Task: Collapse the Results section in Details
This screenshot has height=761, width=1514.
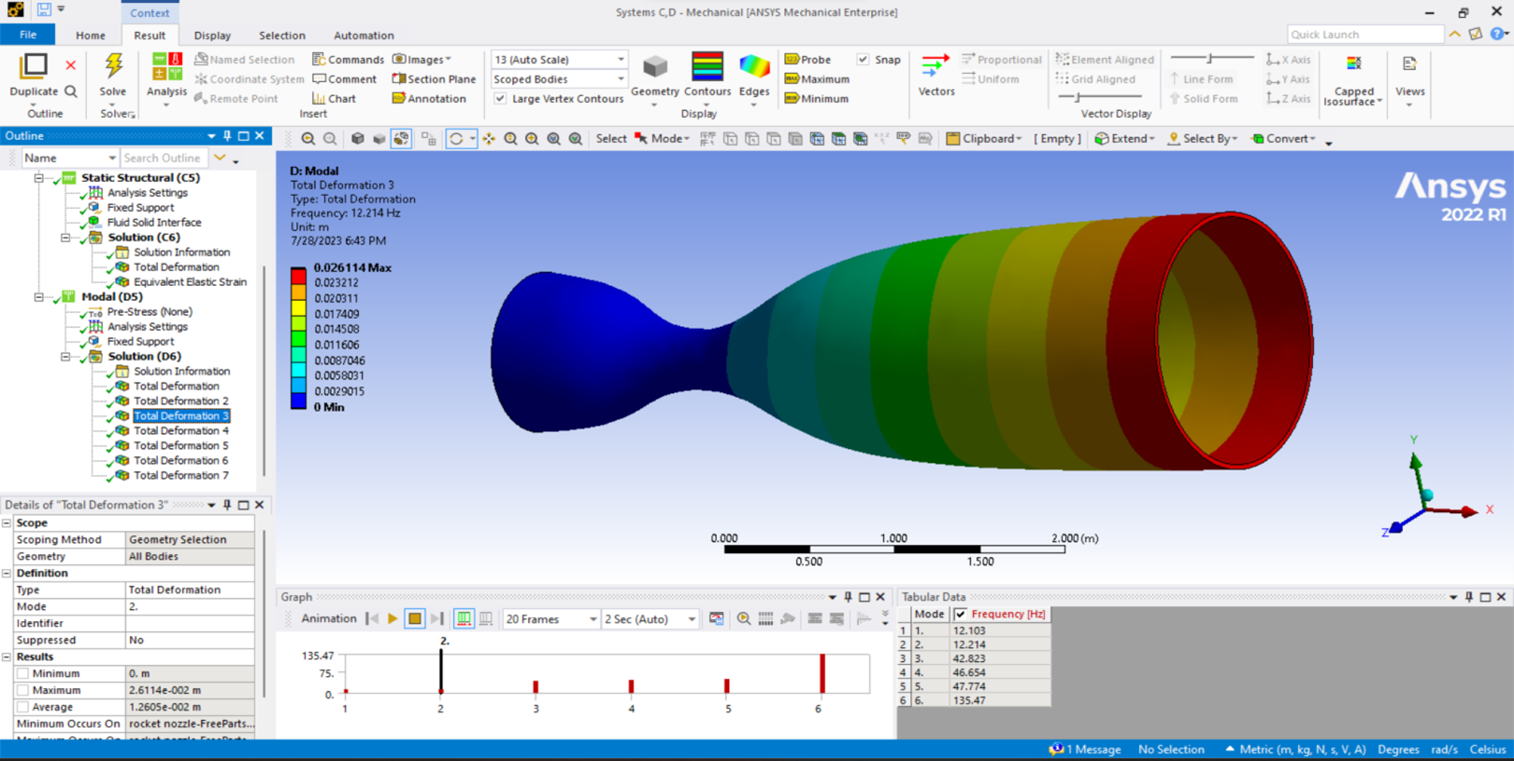Action: pos(7,657)
